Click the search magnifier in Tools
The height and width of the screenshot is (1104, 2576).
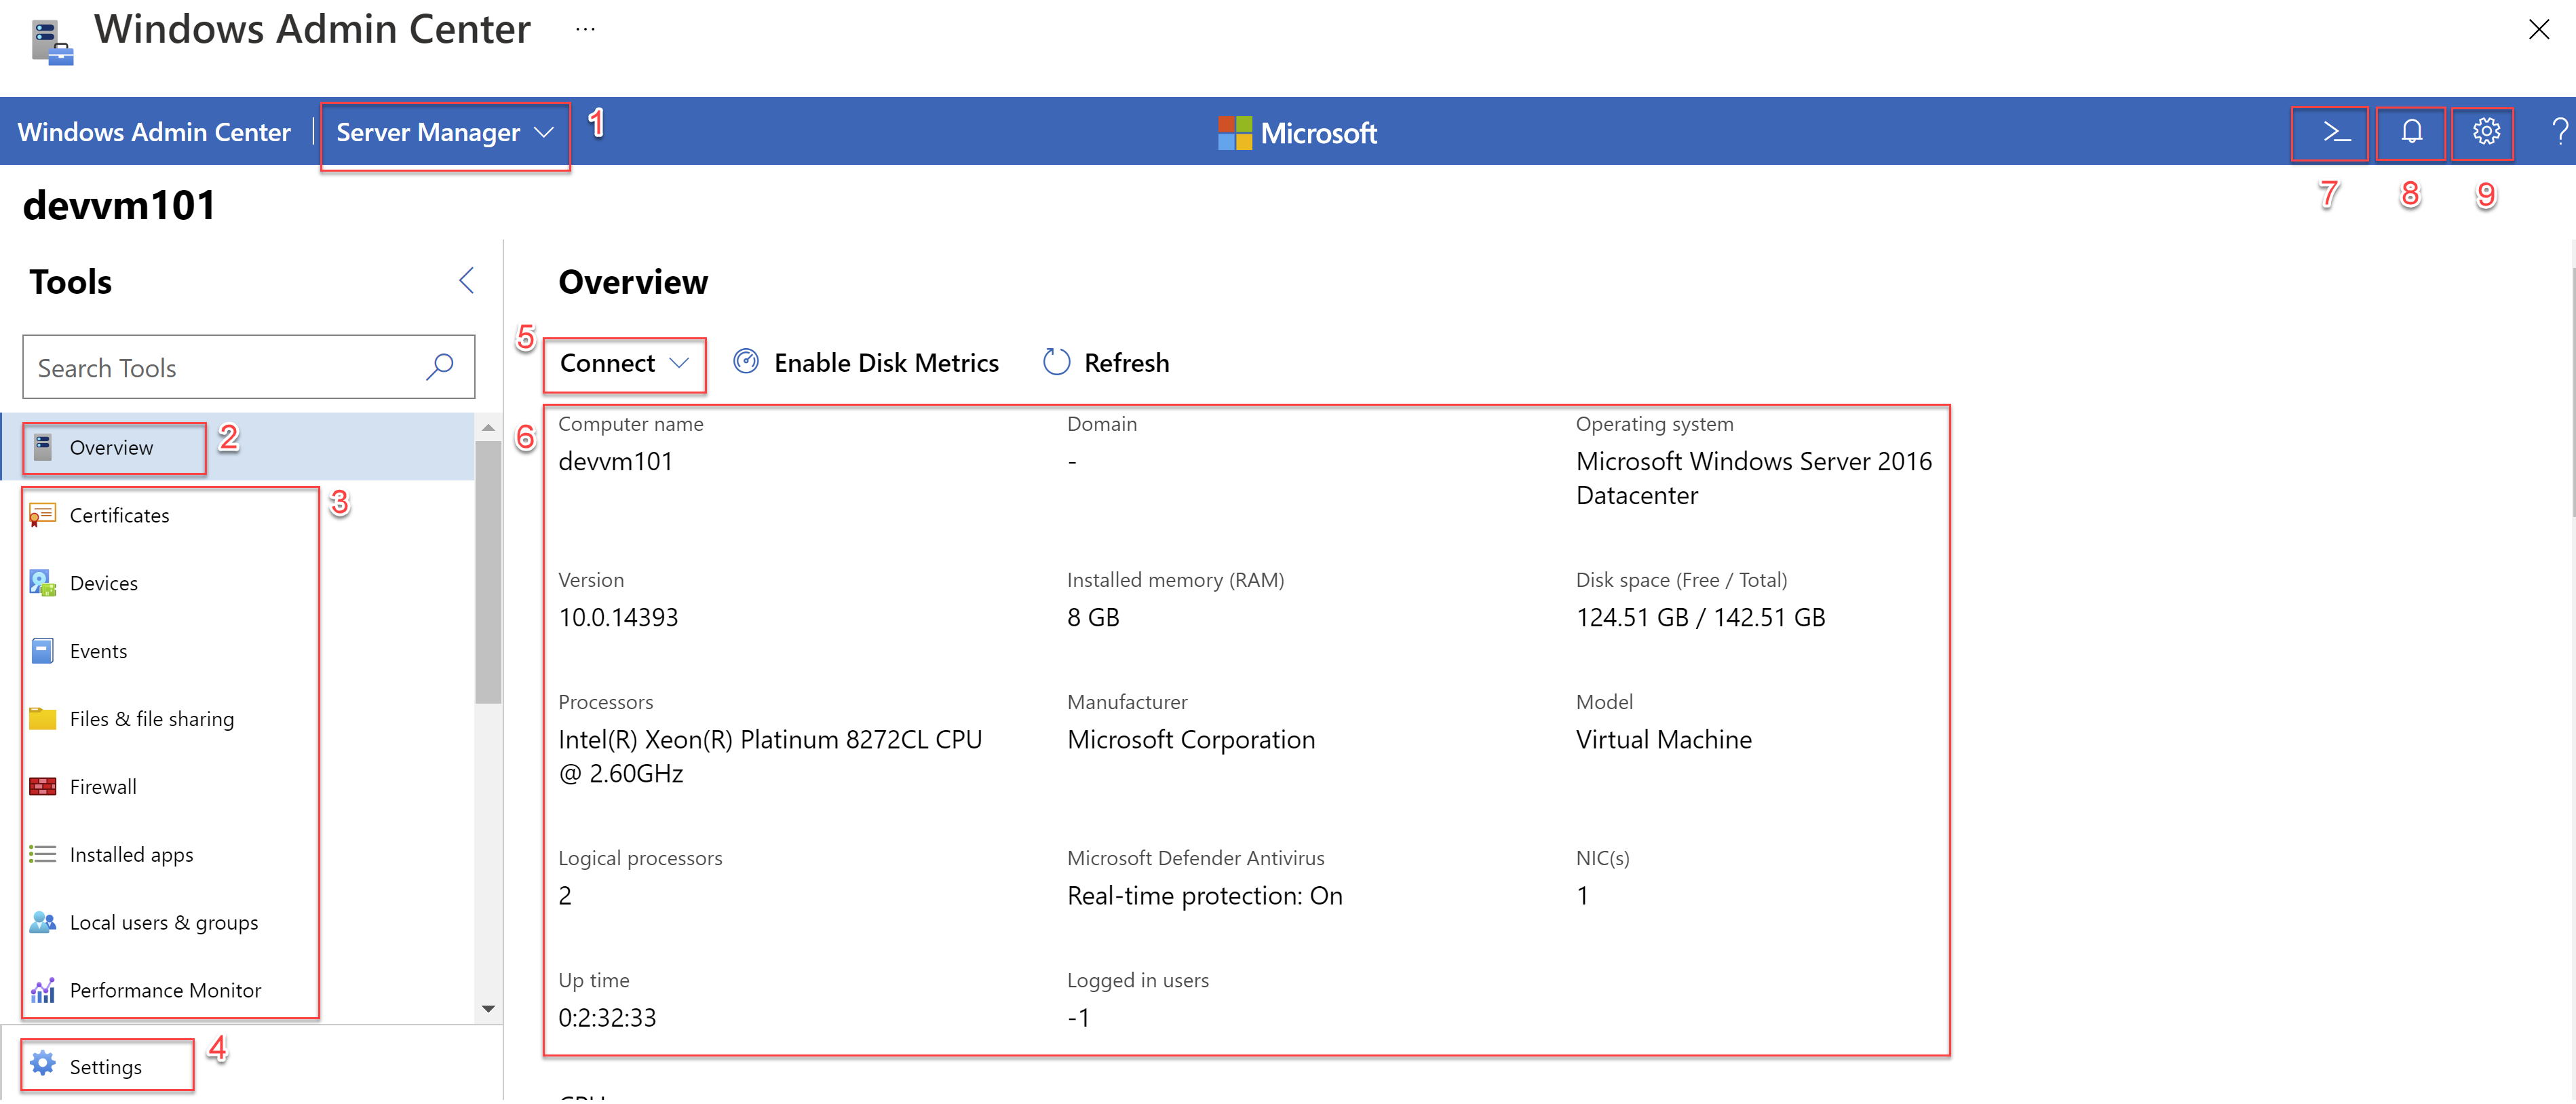click(x=439, y=367)
